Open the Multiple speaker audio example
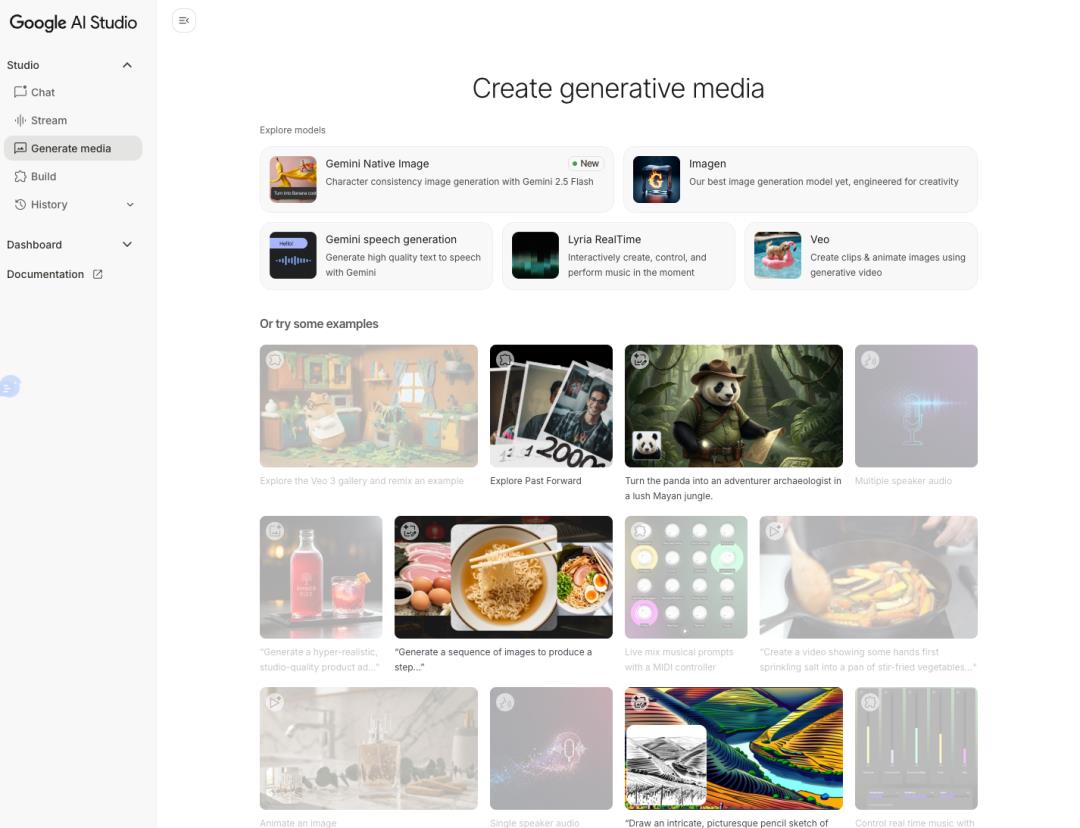Viewport: 1080px width, 828px height. [916, 406]
